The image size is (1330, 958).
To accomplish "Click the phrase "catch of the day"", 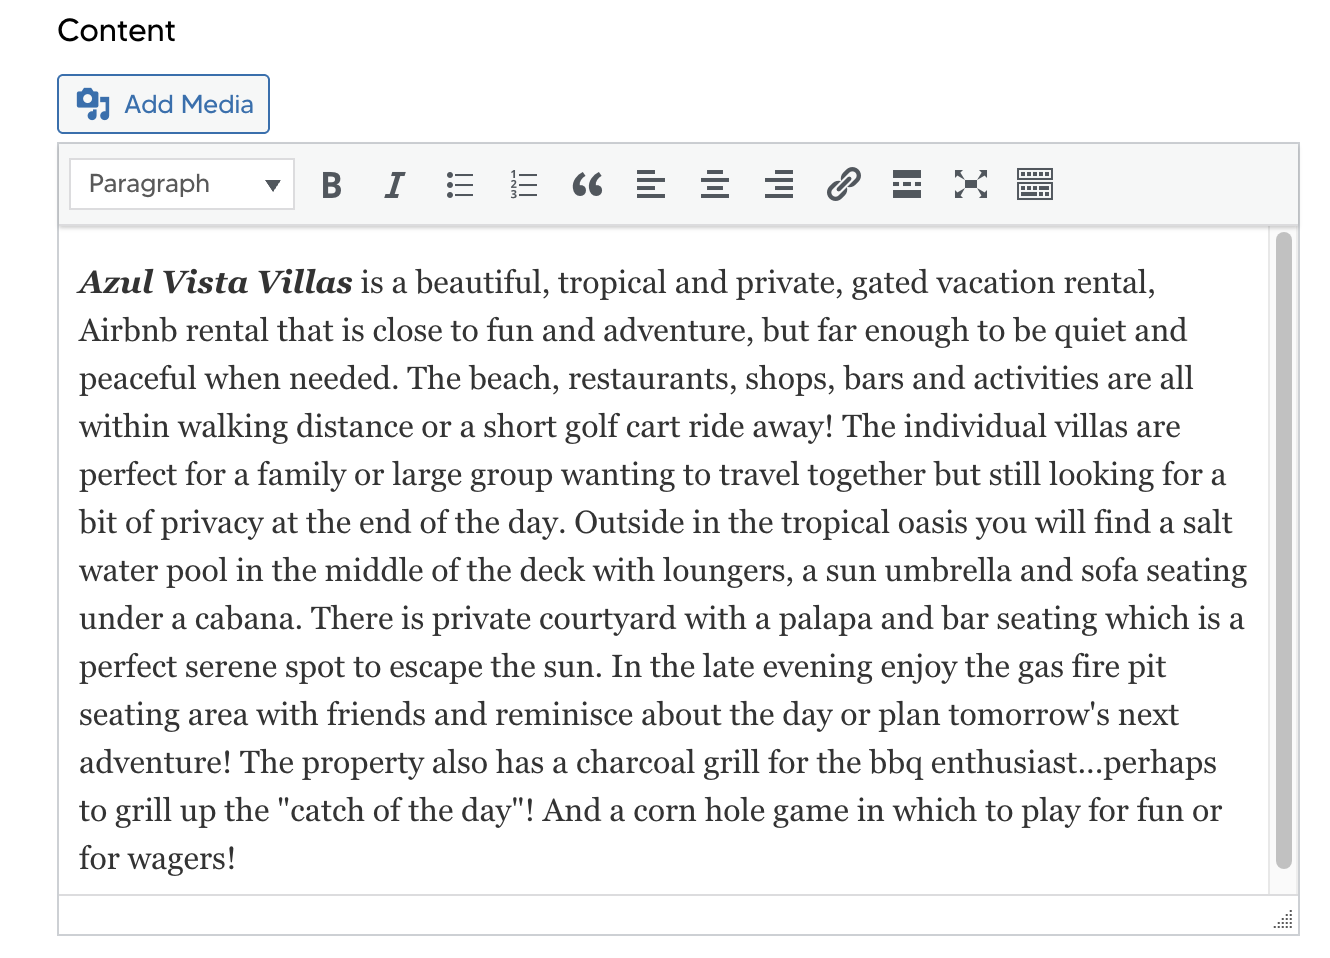I will 400,811.
